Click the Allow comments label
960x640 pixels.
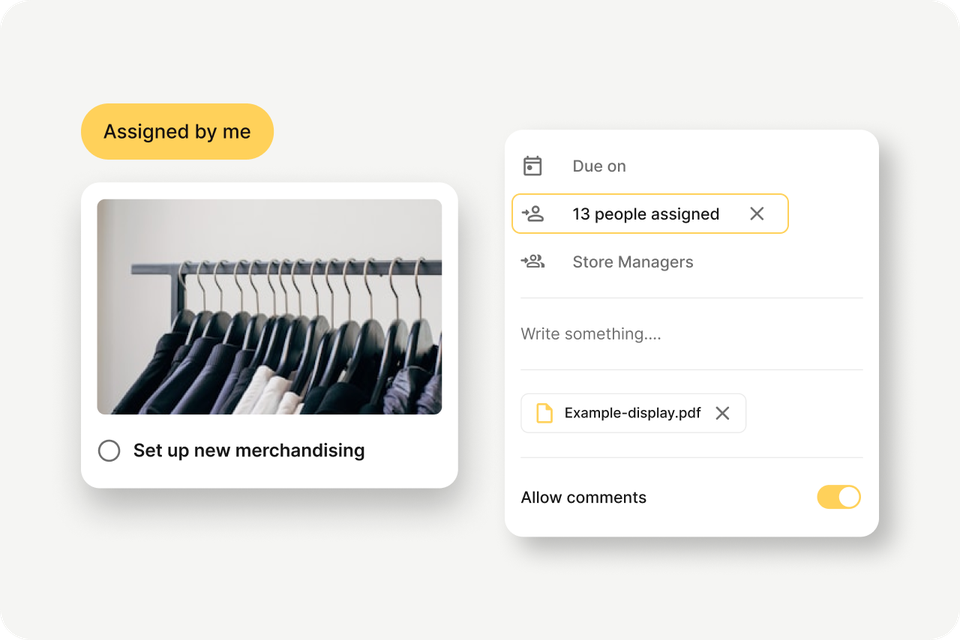pos(583,497)
